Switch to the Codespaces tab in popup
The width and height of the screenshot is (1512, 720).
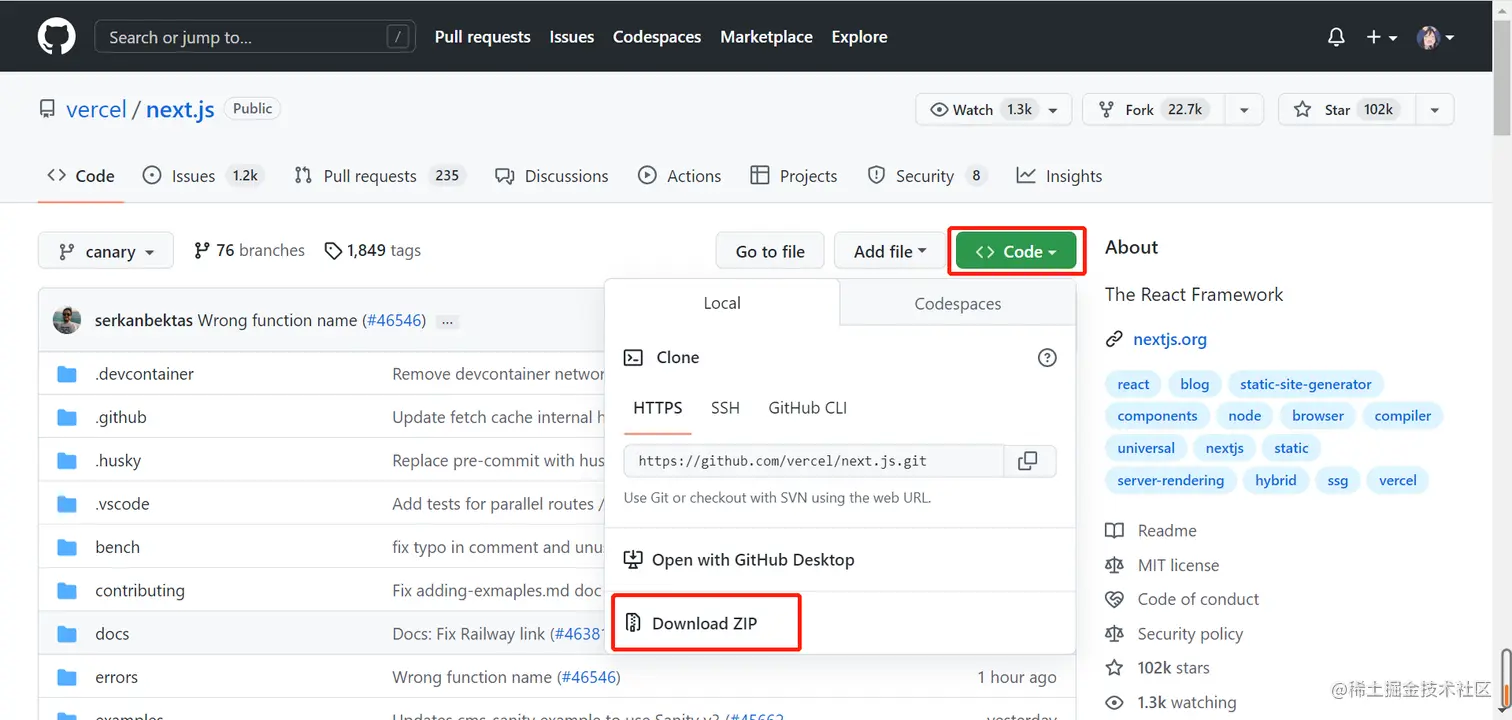[958, 304]
